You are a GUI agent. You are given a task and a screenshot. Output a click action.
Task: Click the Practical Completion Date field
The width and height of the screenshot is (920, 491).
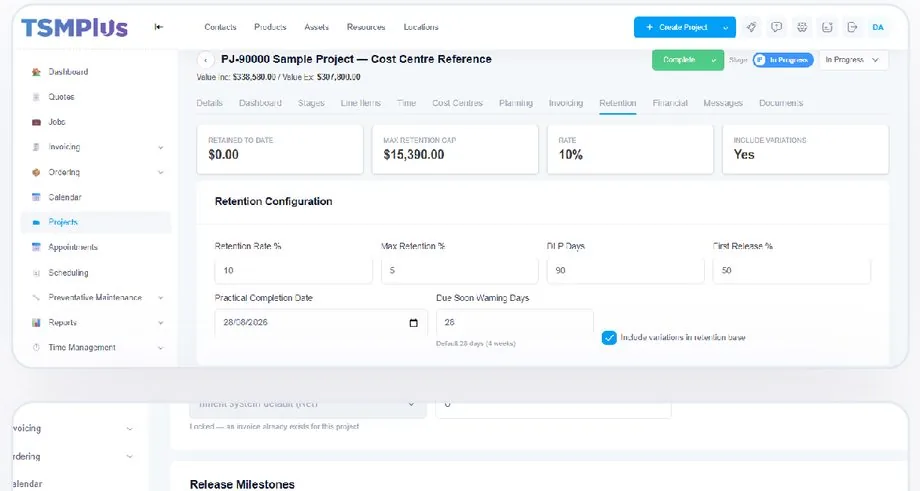(x=321, y=323)
